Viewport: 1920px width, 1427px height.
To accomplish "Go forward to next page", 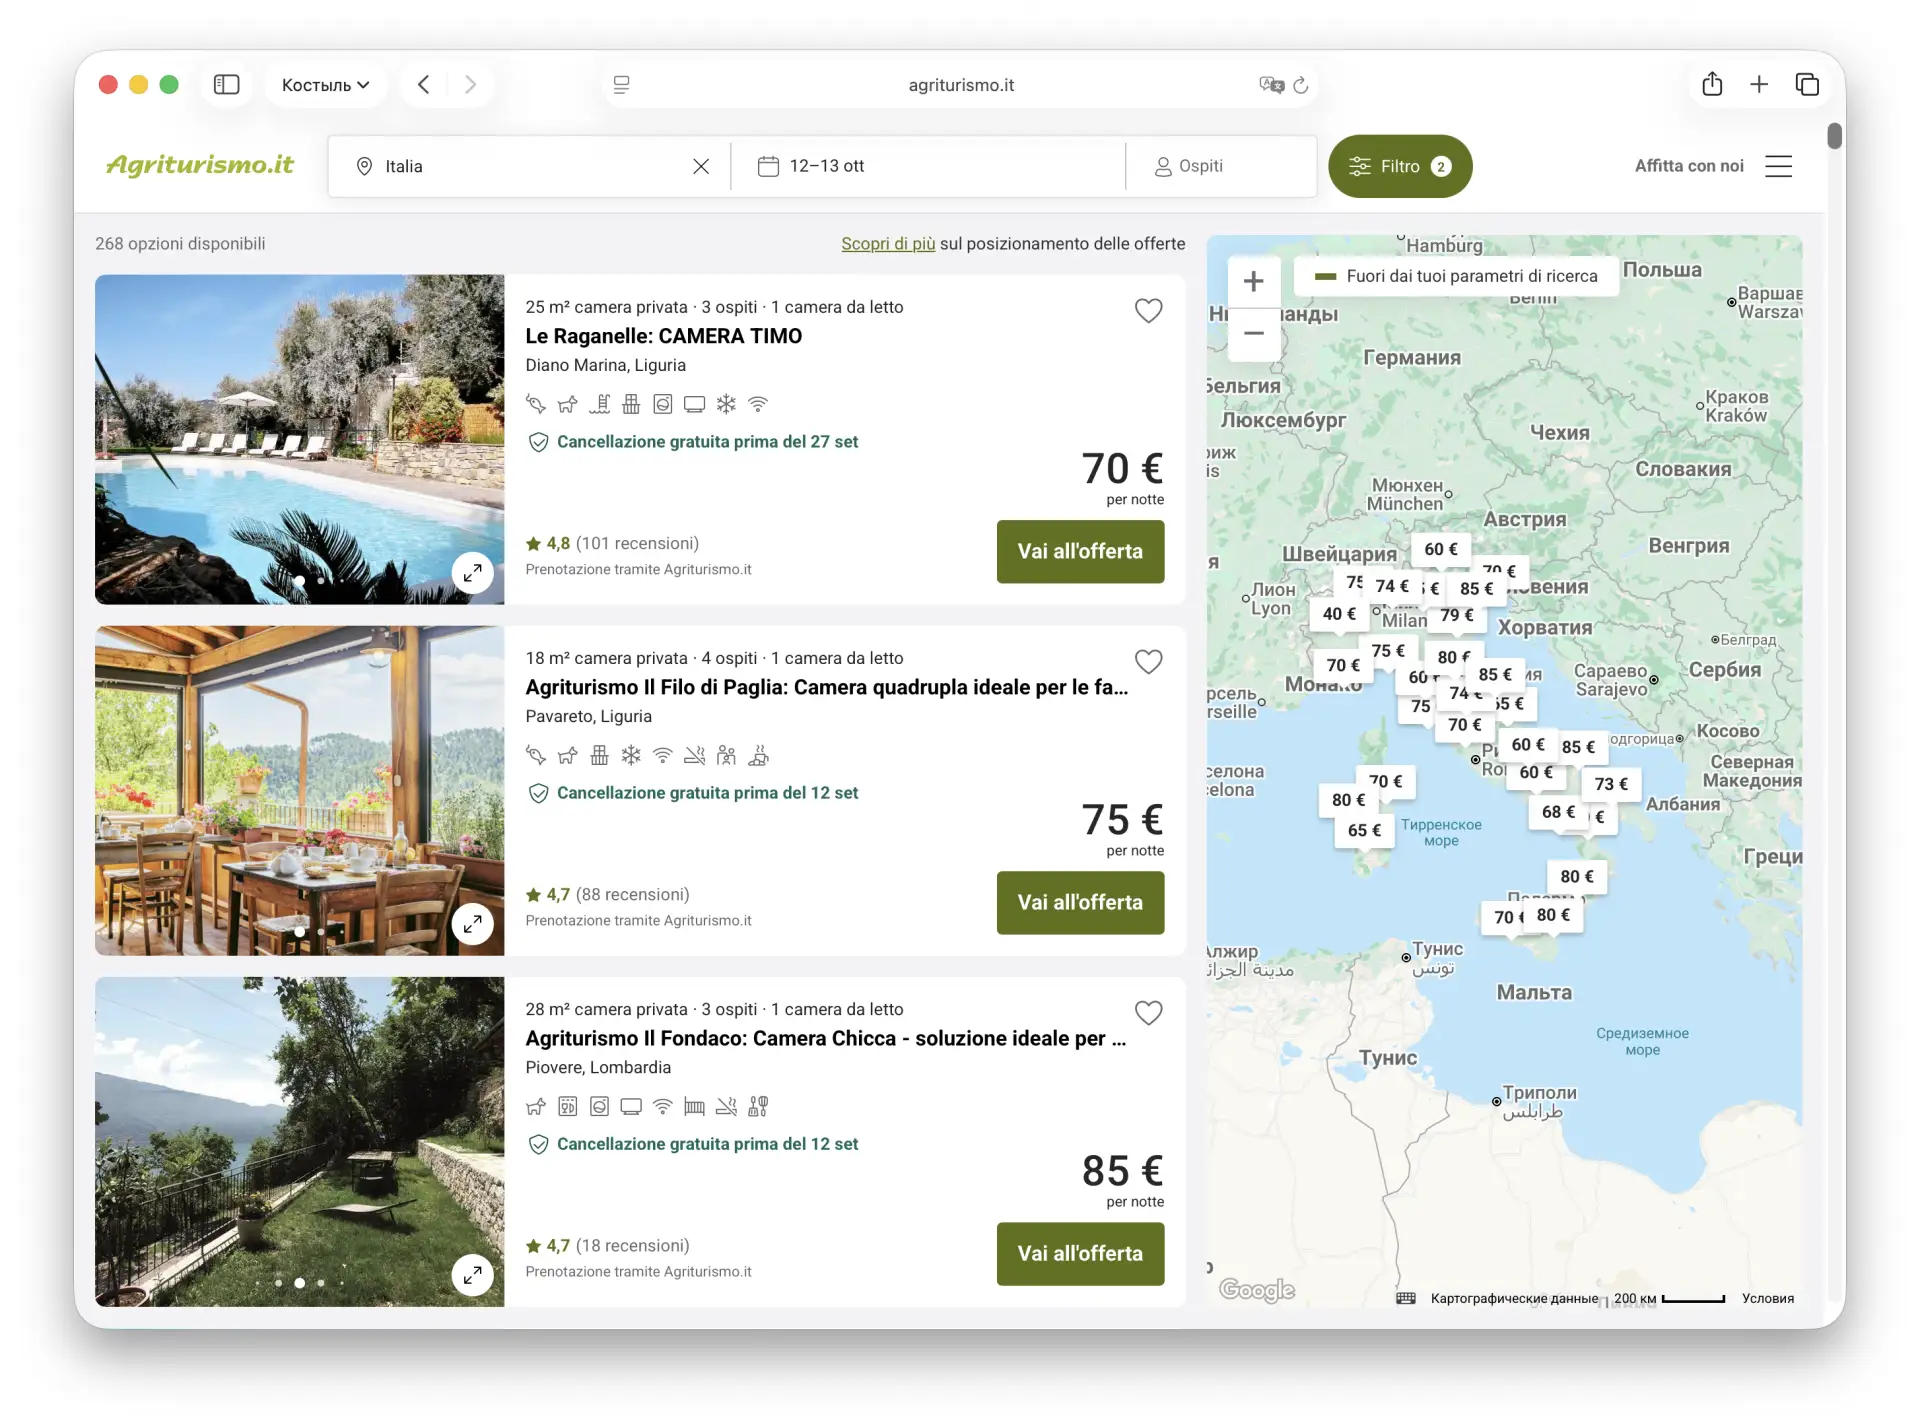I will point(471,85).
